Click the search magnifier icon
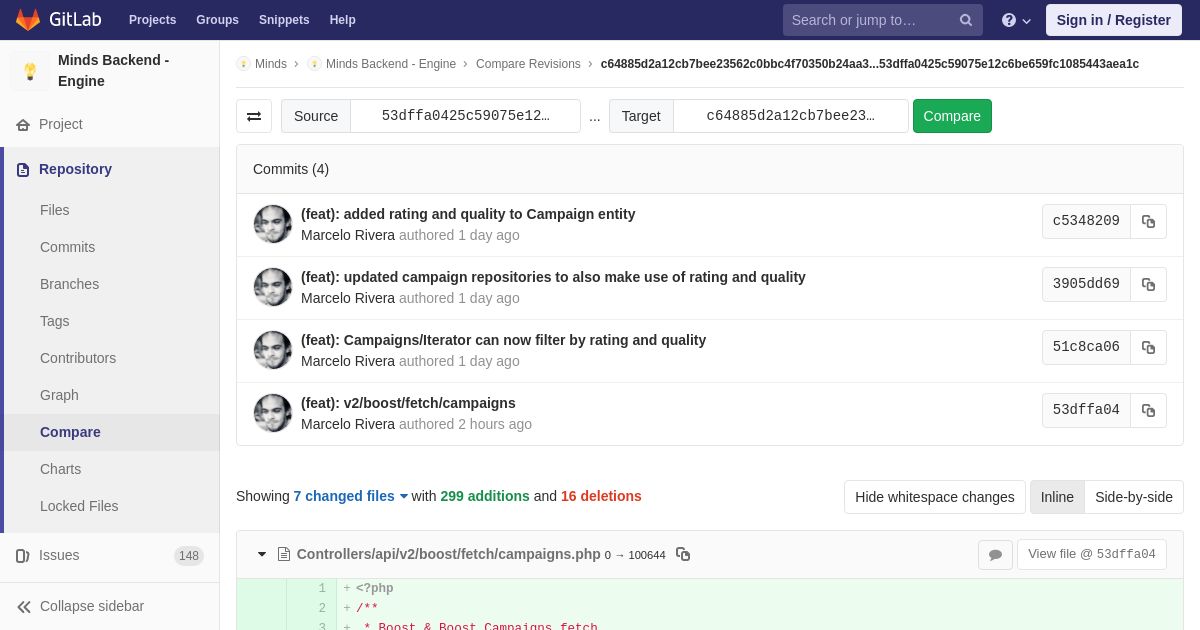The height and width of the screenshot is (630, 1200). tap(966, 20)
